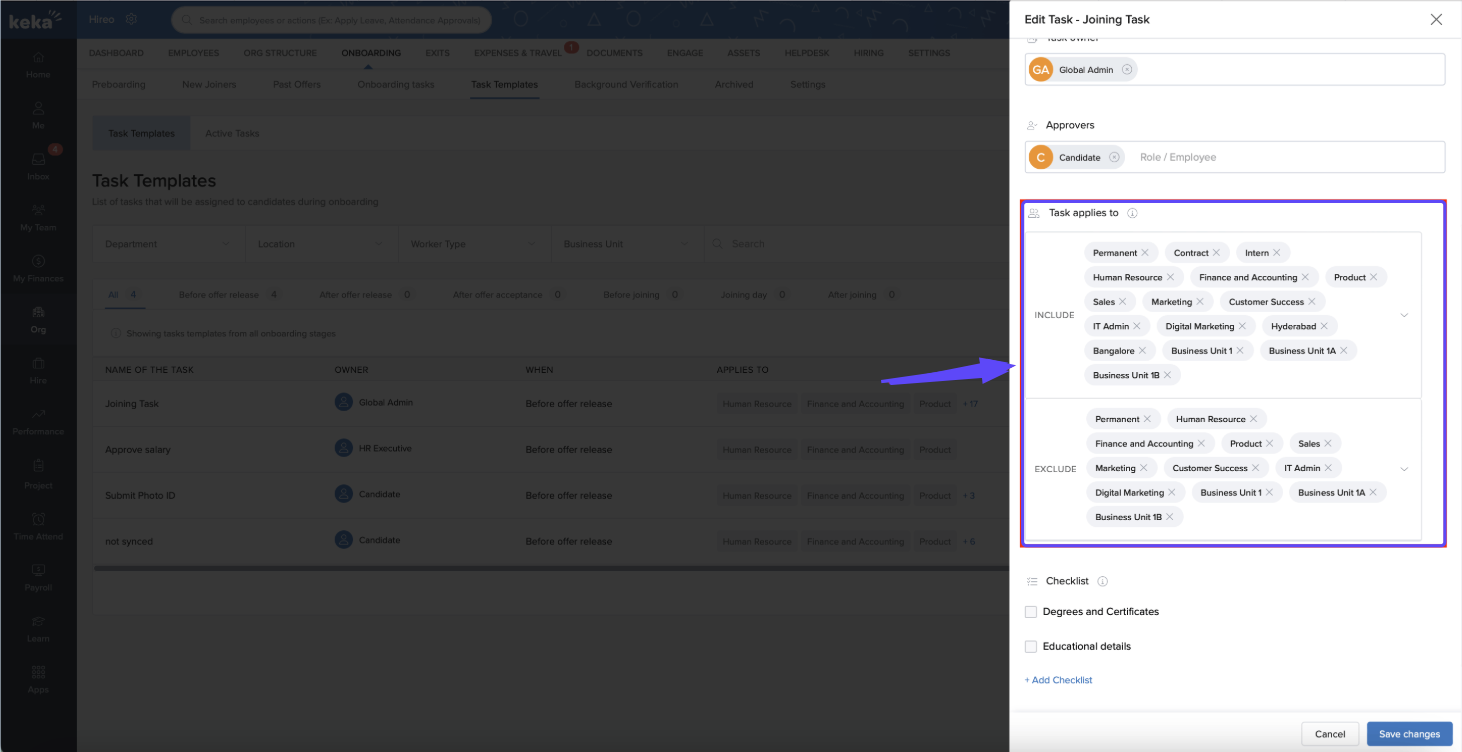Viewport: 1462px width, 752px height.
Task: Check the Degrees and Certificates checkbox
Action: [1031, 612]
